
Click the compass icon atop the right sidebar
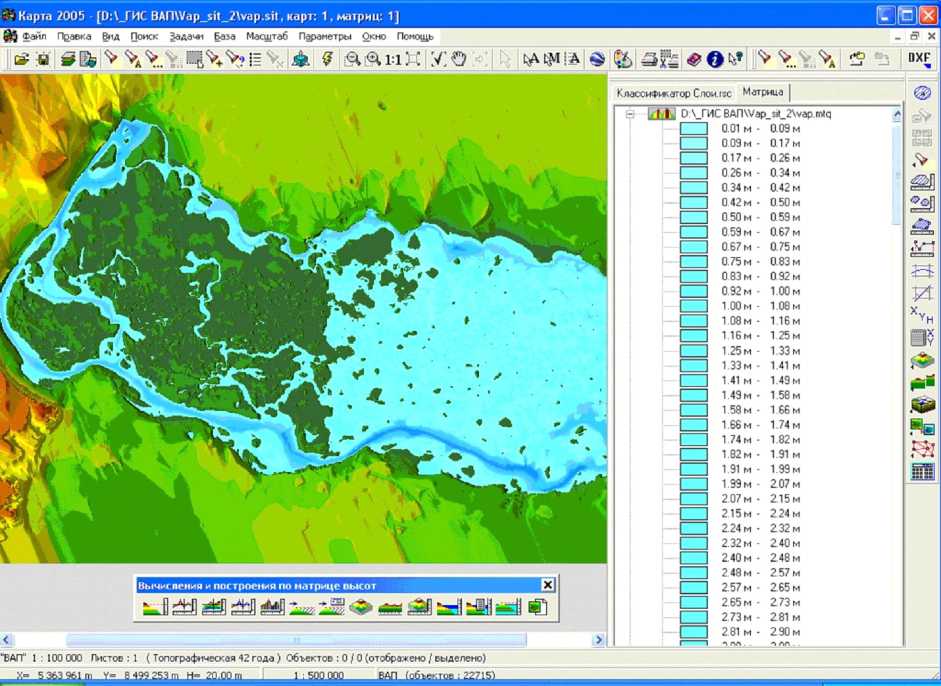point(922,93)
